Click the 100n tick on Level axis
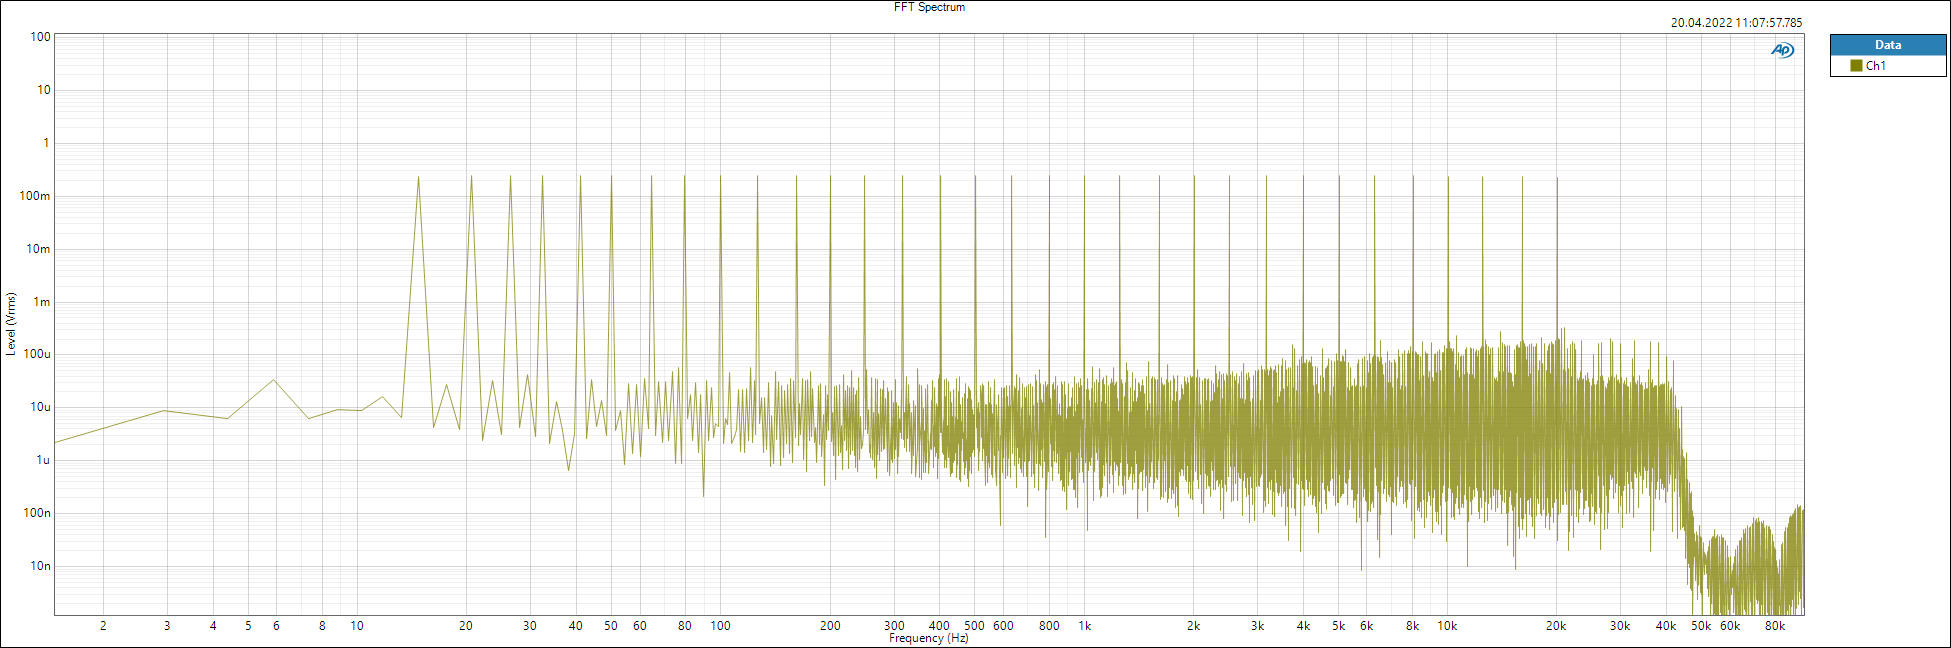The width and height of the screenshot is (1951, 648). 37,513
